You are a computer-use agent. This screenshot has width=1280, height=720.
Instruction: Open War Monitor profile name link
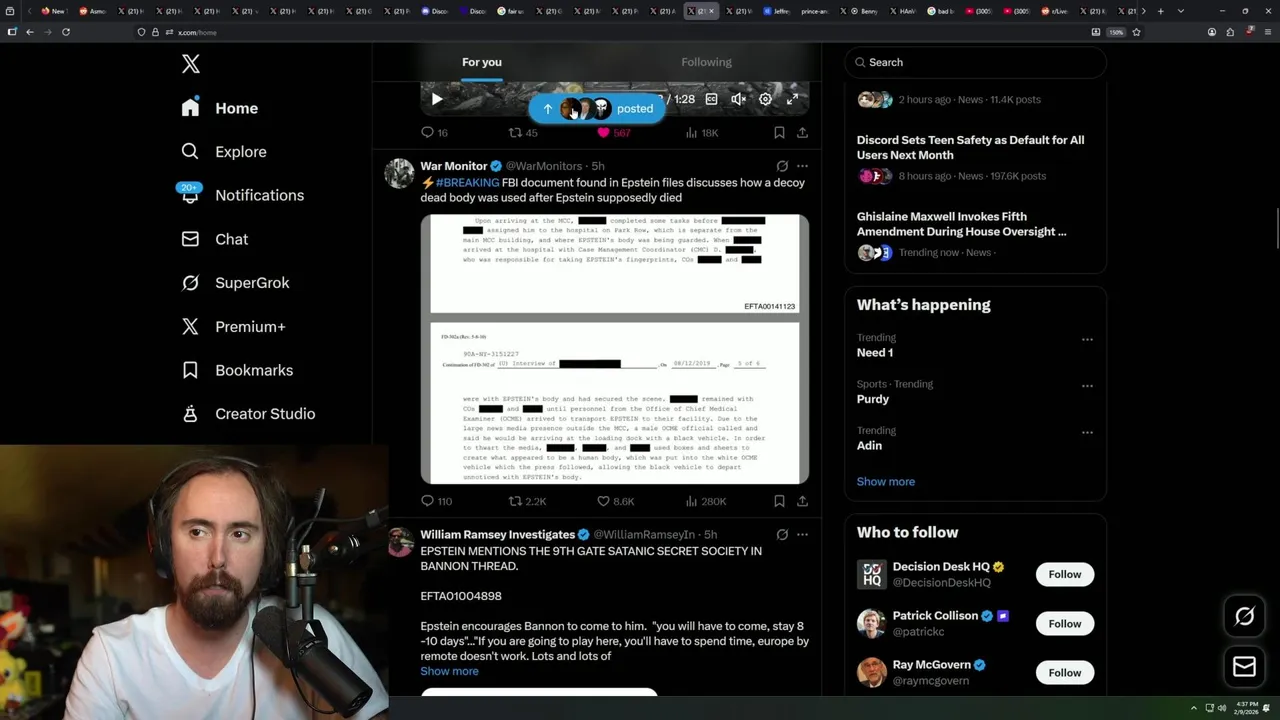(x=454, y=166)
